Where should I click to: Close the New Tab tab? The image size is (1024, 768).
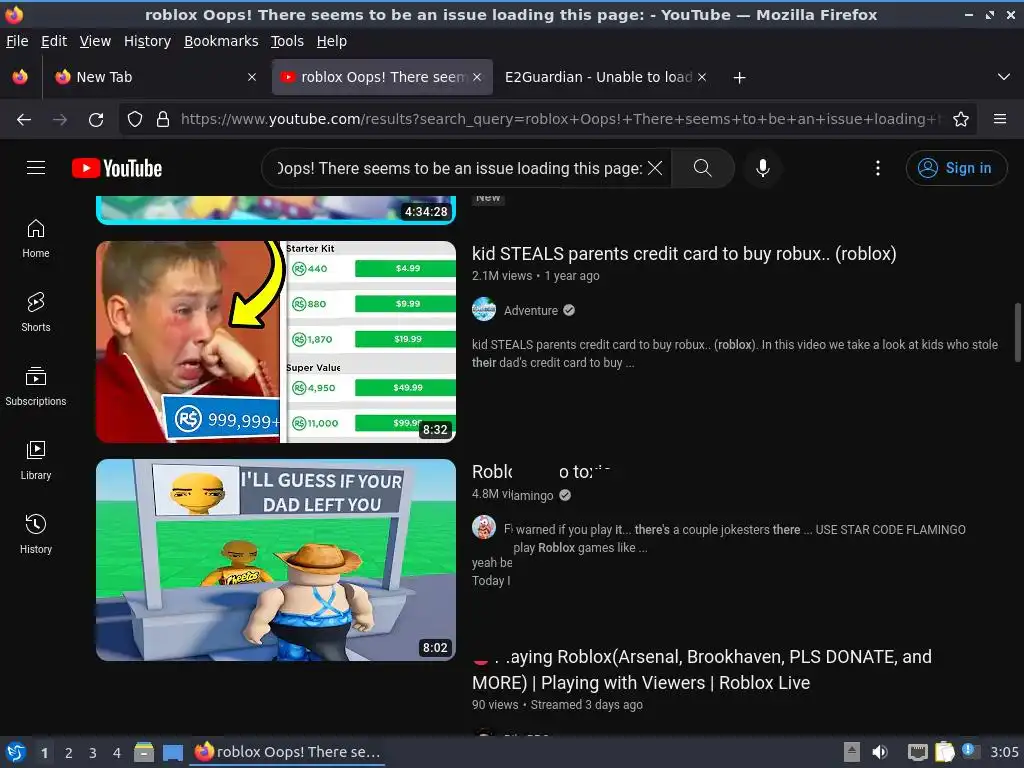click(x=252, y=77)
